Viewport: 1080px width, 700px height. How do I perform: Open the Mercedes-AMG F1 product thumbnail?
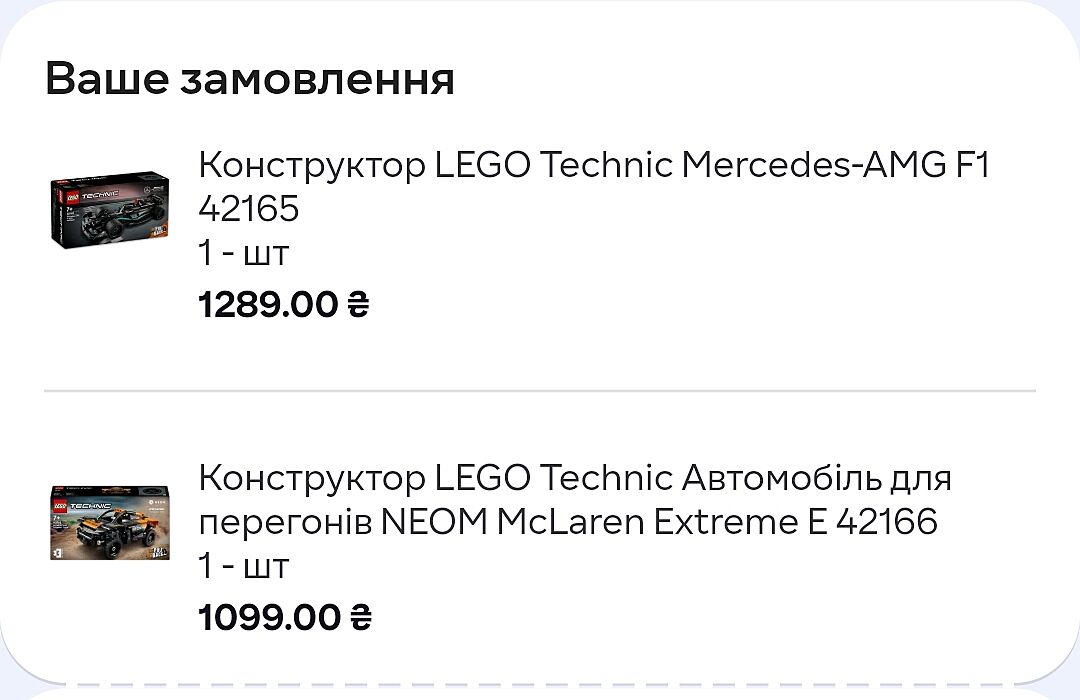tap(109, 209)
